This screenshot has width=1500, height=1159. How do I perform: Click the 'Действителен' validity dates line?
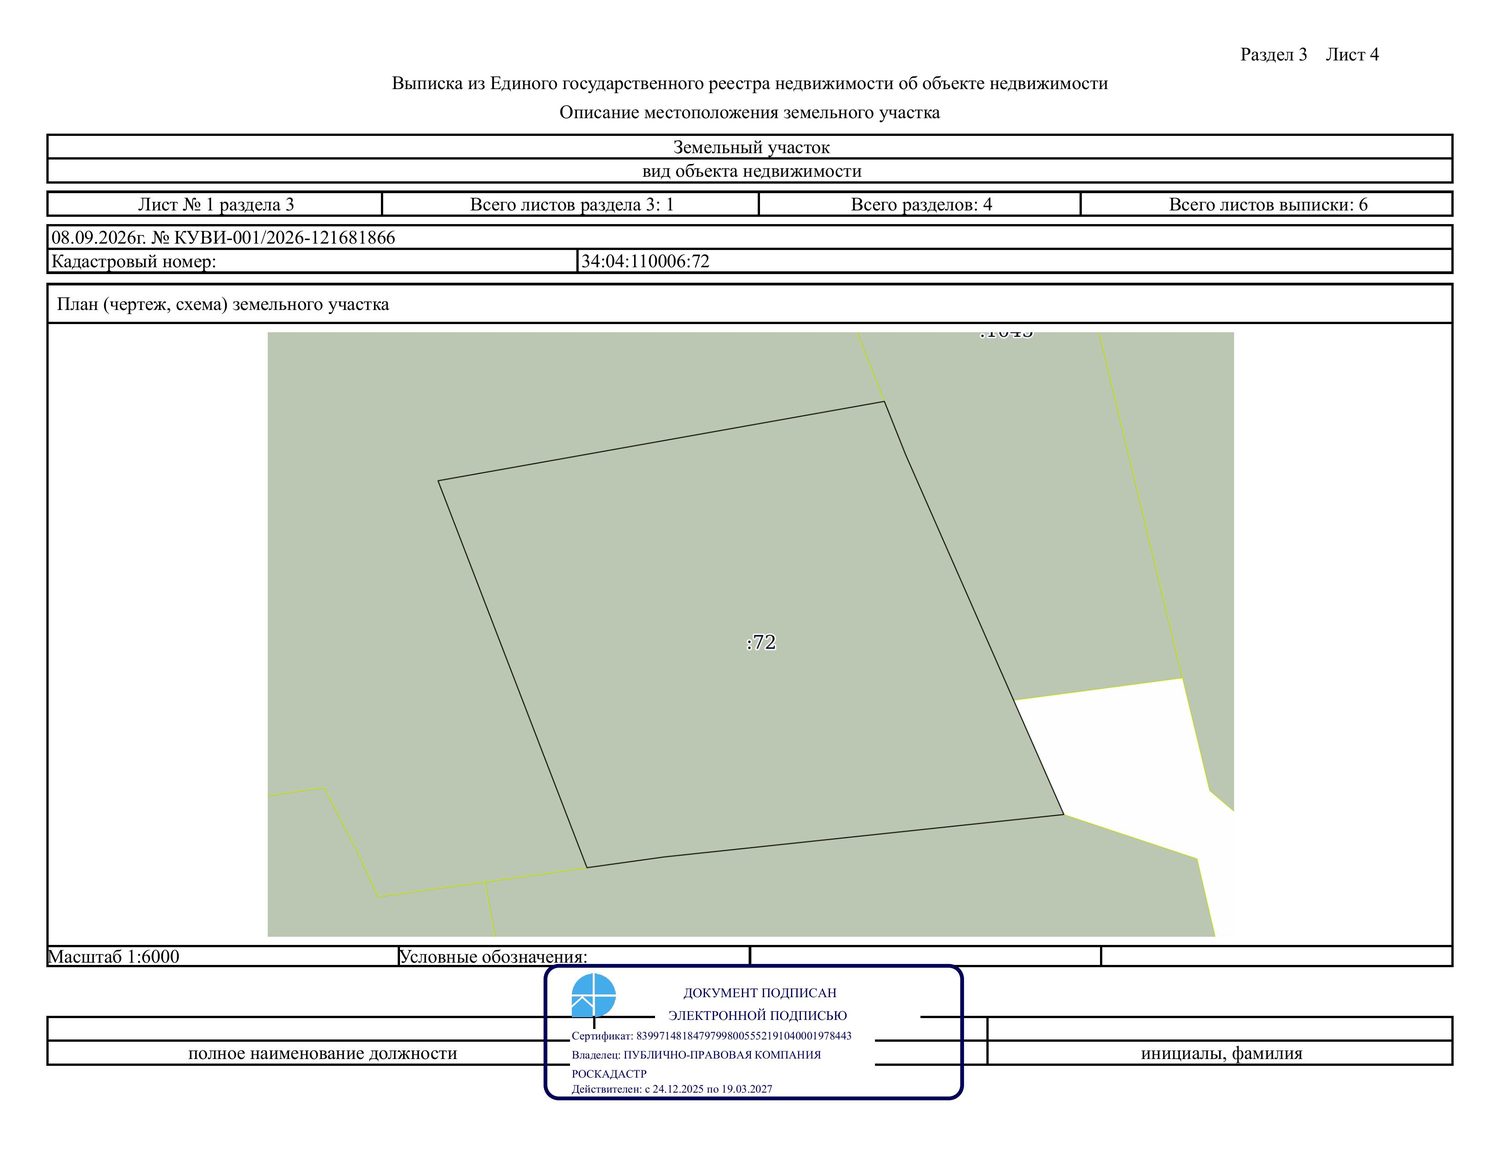click(672, 1089)
